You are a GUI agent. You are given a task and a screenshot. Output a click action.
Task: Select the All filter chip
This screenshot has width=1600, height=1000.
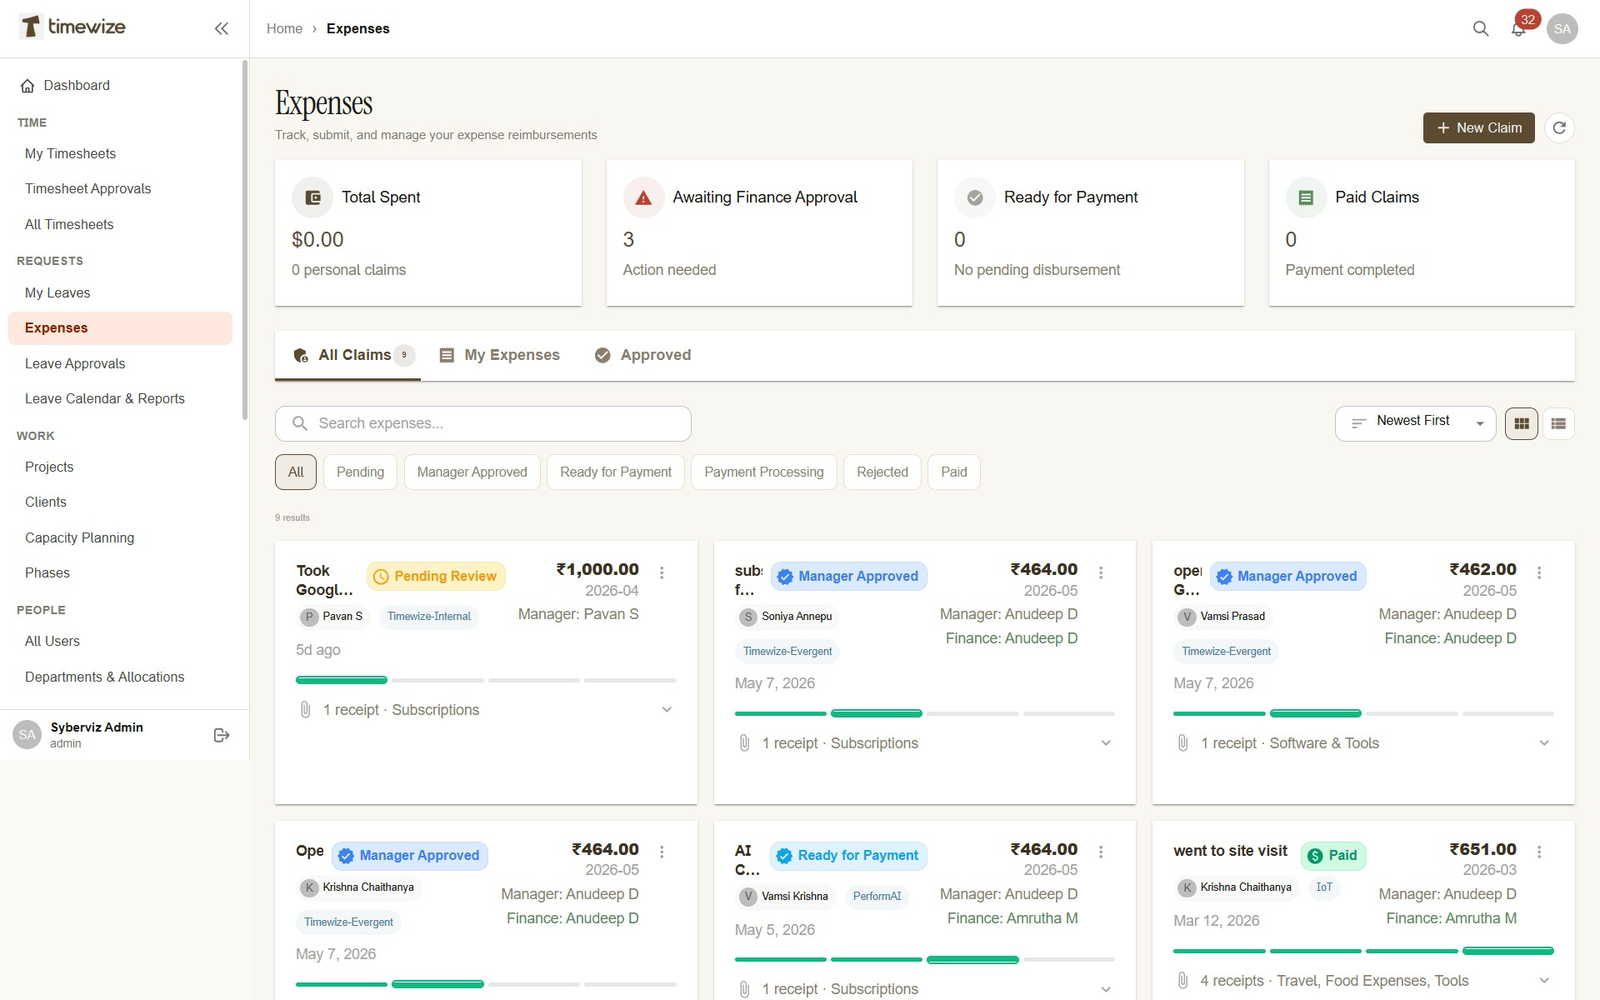(x=296, y=472)
